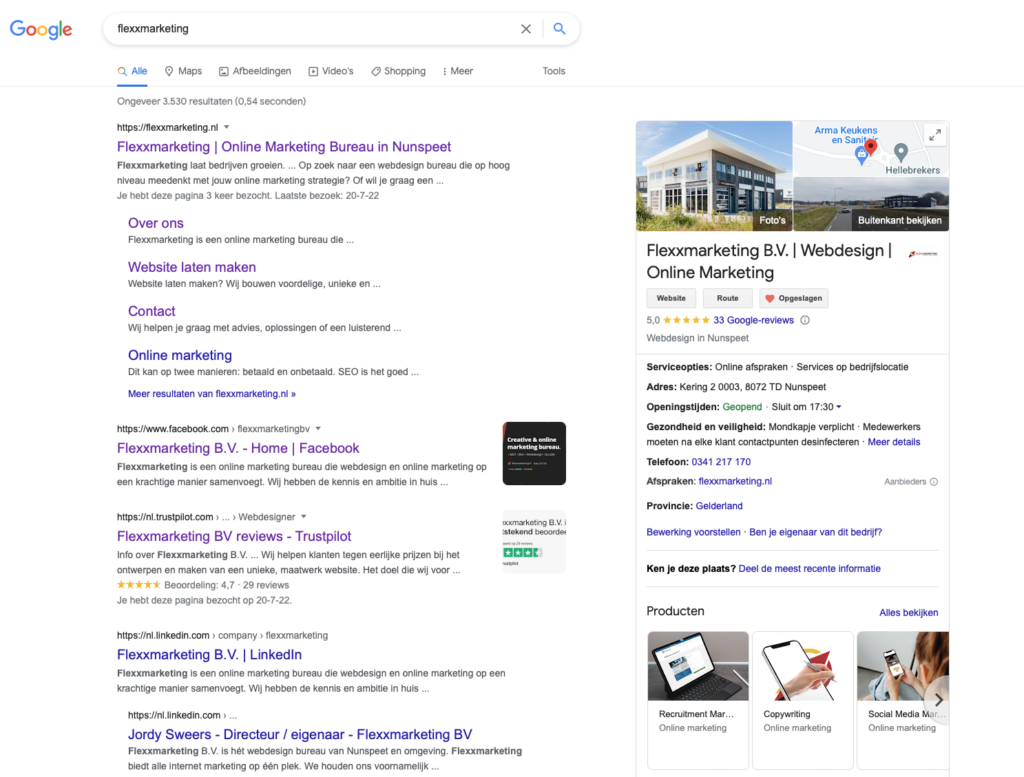Click the Hellebrekers grey map pin
Viewport: 1024px width, 777px height.
(901, 152)
